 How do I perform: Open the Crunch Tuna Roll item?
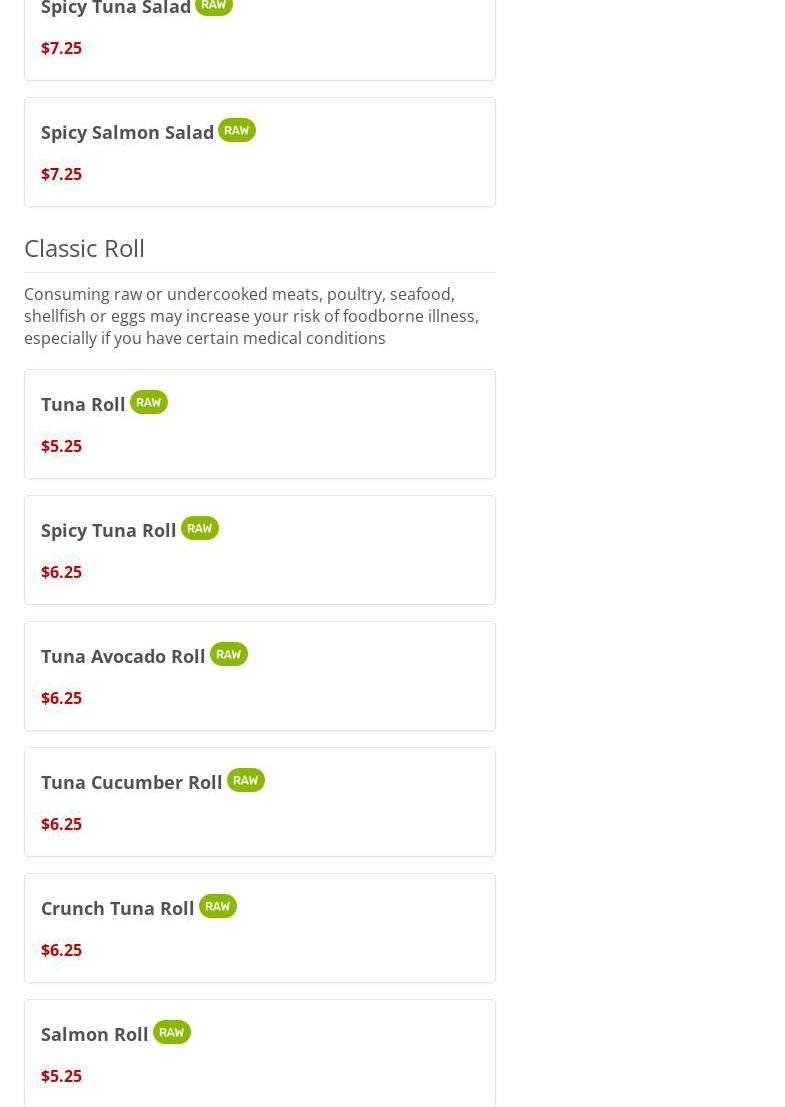click(x=117, y=908)
